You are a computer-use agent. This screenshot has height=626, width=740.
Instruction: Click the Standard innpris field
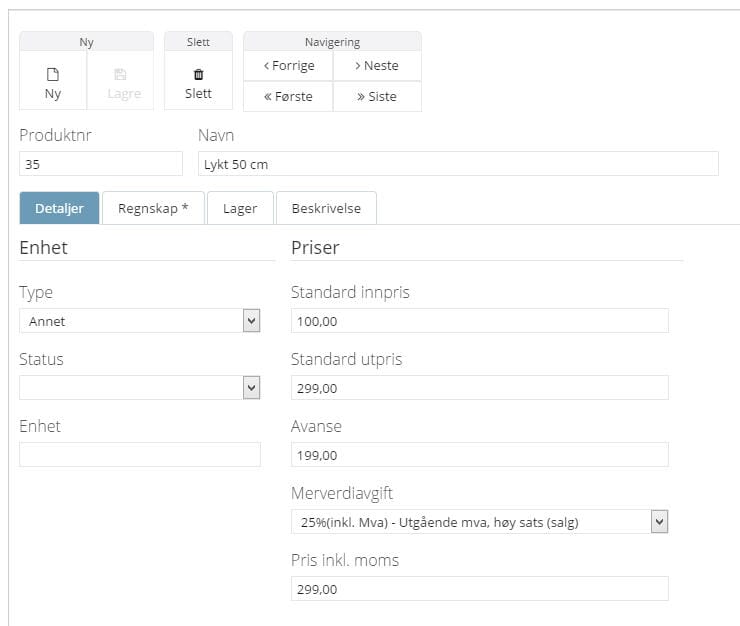pos(479,321)
